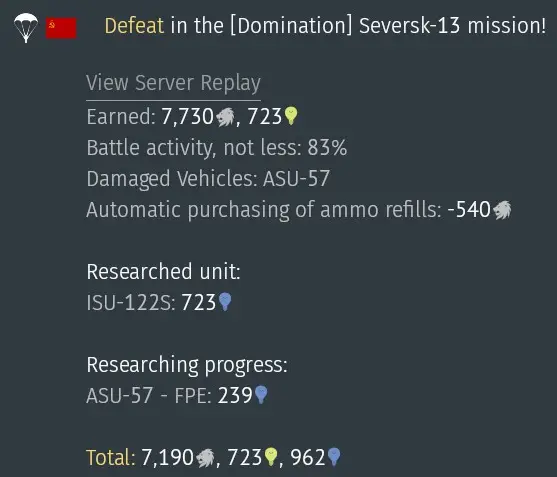557x477 pixels.
Task: Click the silver lion icon after 7,730
Action: (x=225, y=117)
